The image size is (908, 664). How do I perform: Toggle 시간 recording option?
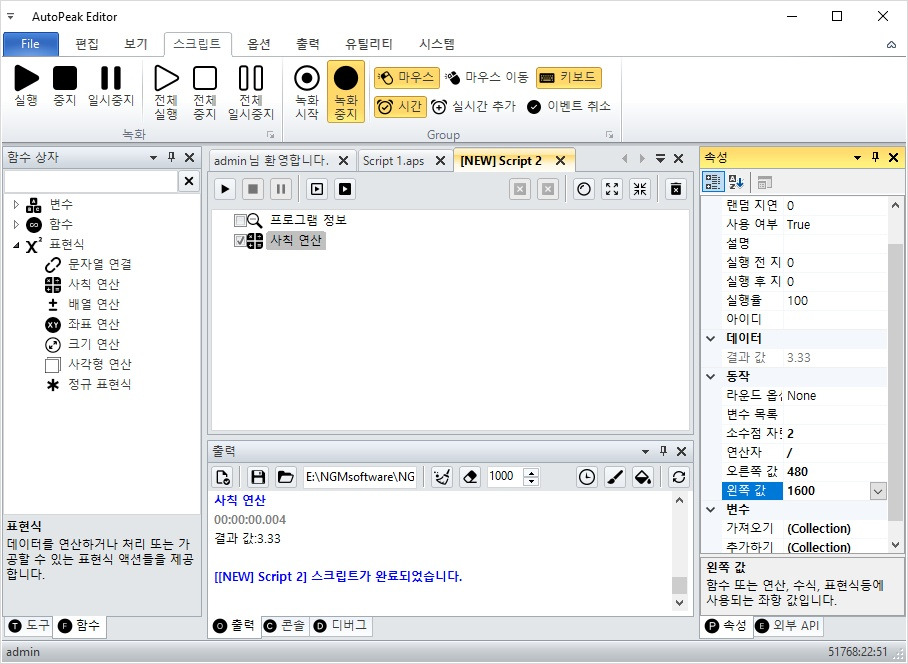coord(400,107)
